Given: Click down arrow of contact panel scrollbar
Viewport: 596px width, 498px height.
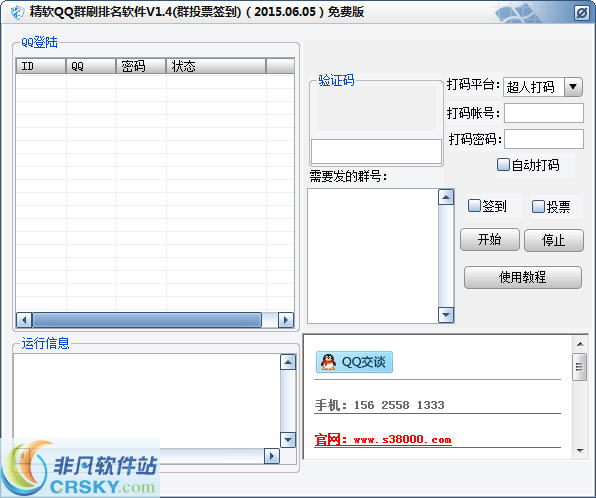Looking at the screenshot, I should [x=580, y=451].
